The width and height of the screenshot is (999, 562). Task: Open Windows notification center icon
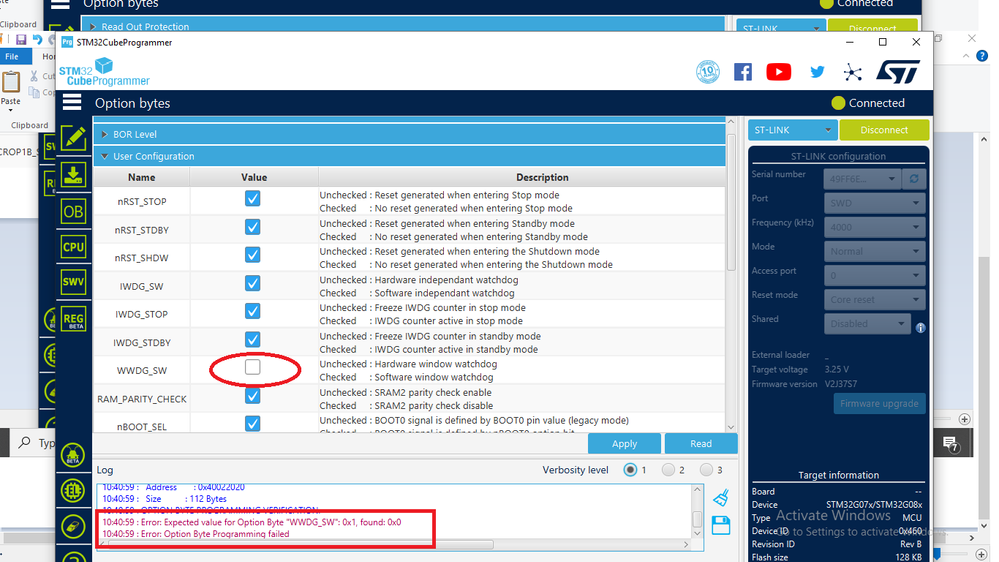[950, 444]
